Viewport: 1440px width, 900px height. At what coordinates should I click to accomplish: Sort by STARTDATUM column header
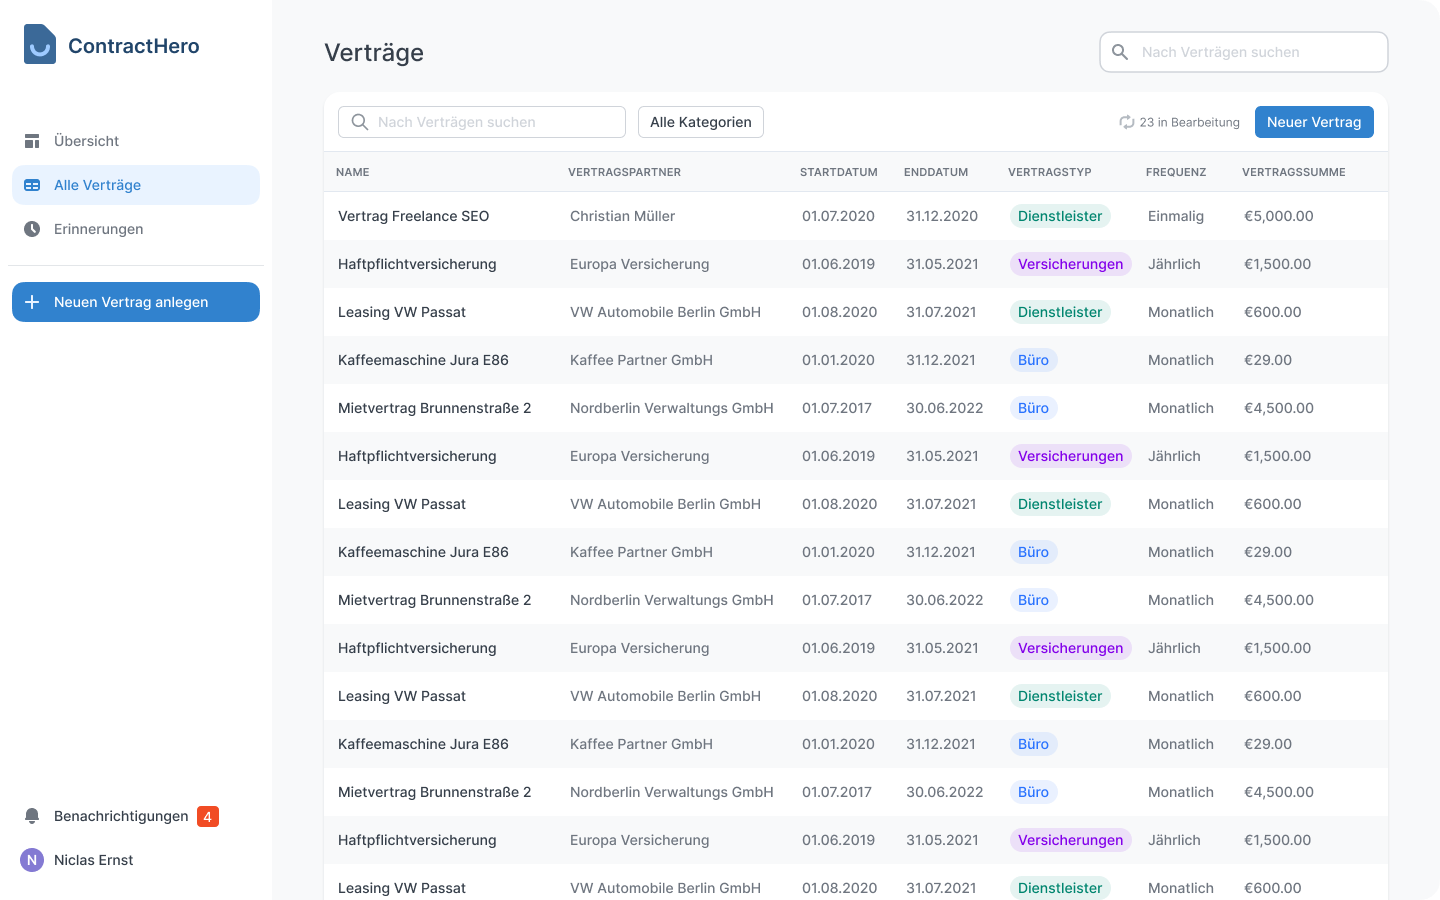[839, 172]
